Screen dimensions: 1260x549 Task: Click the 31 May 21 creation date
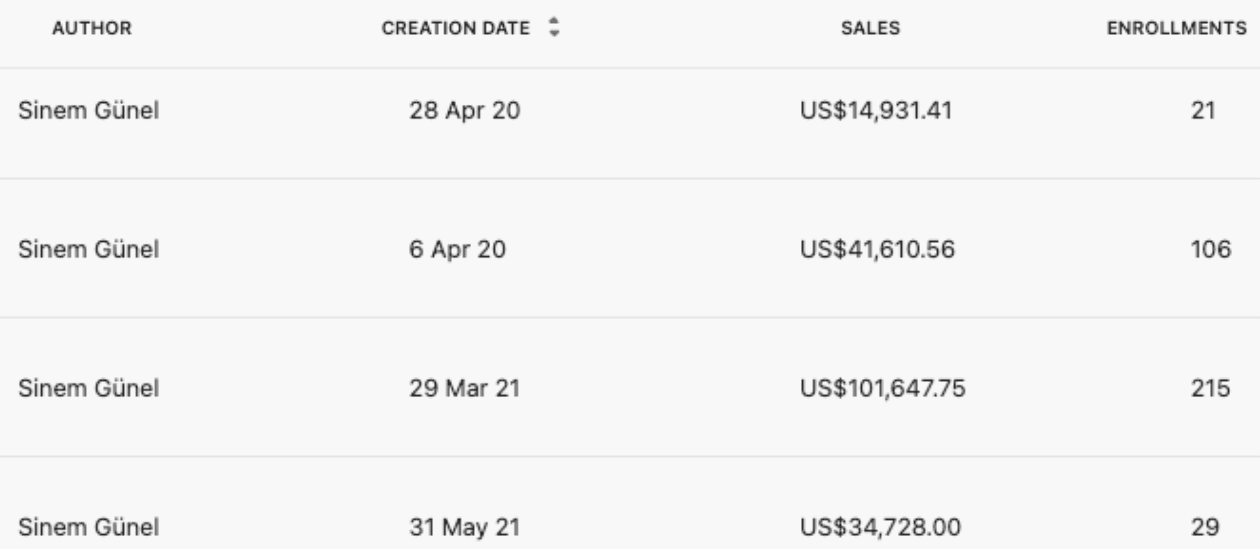(465, 526)
